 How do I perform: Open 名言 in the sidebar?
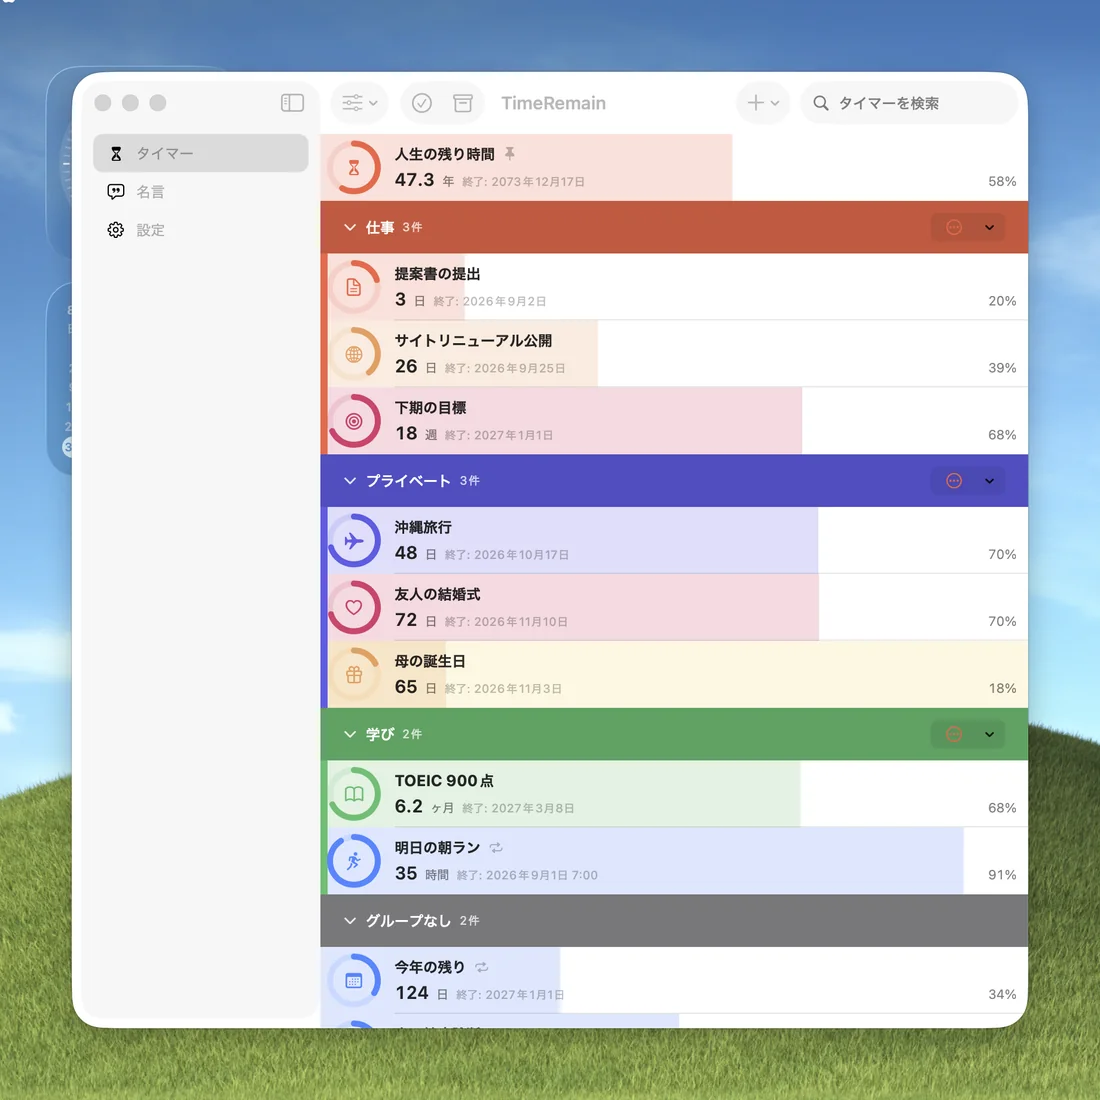pos(201,192)
